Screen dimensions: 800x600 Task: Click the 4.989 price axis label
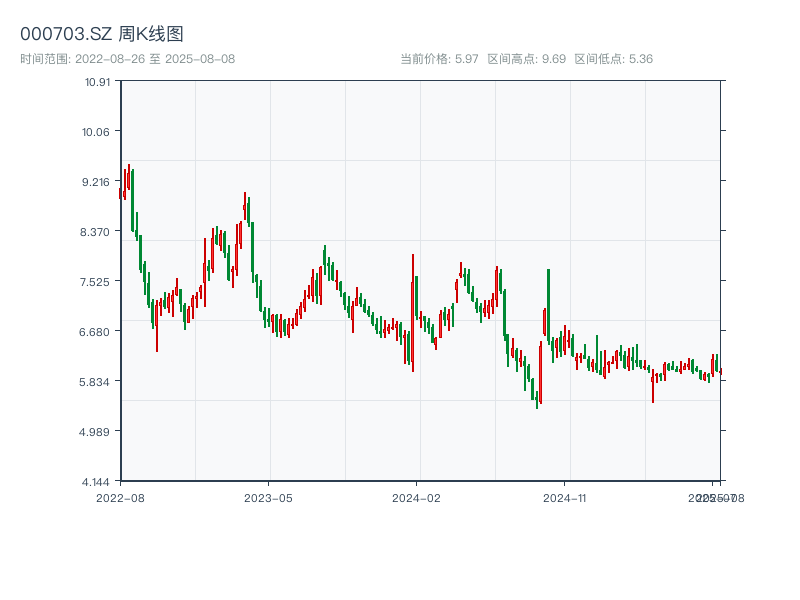pos(97,431)
